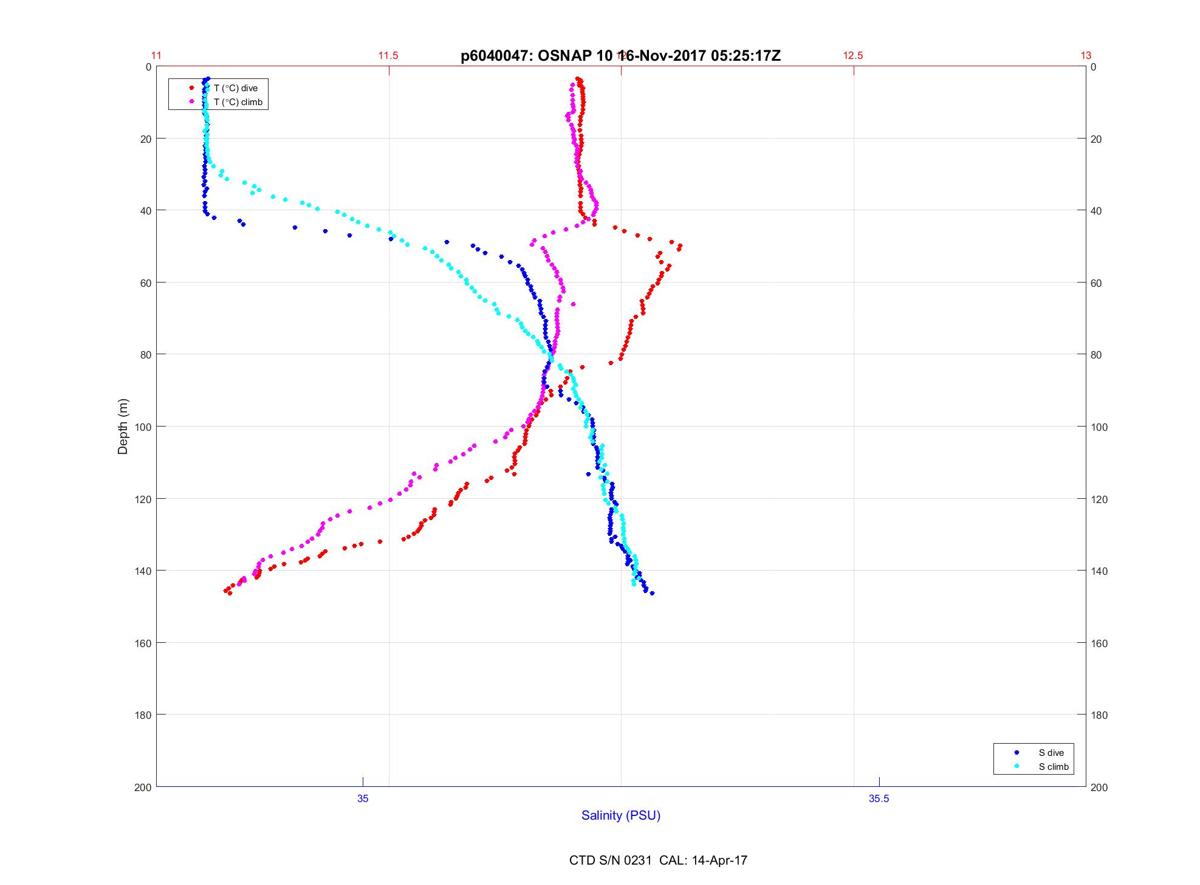Click depth tick '40' on right axis

(x=1097, y=211)
